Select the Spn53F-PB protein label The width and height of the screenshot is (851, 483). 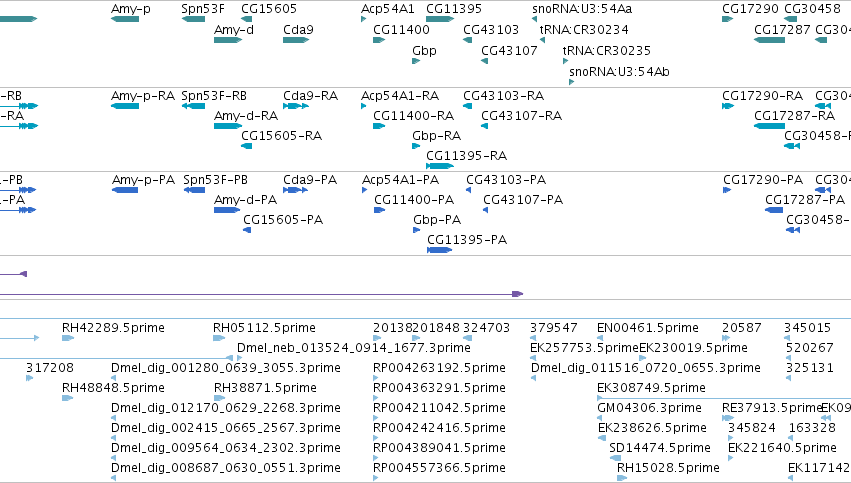[x=215, y=180]
